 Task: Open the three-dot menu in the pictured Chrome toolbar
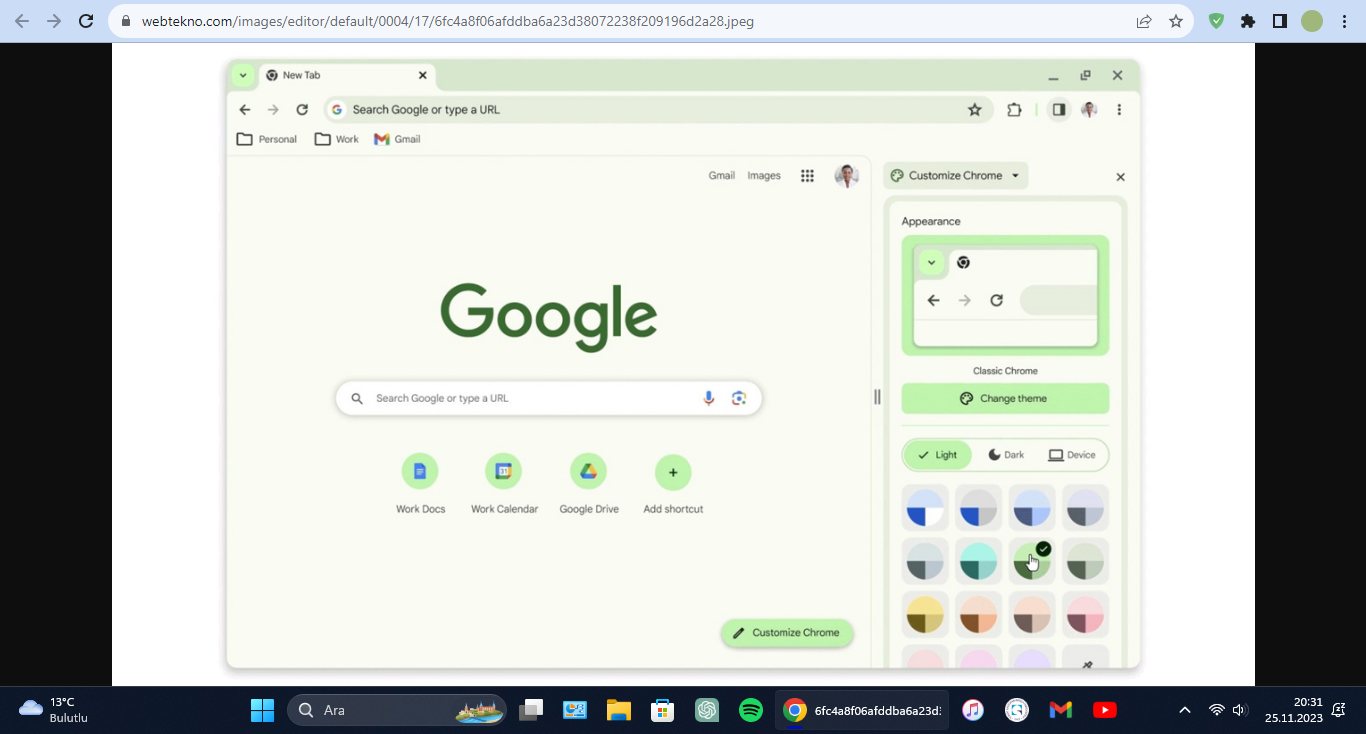tap(1119, 110)
